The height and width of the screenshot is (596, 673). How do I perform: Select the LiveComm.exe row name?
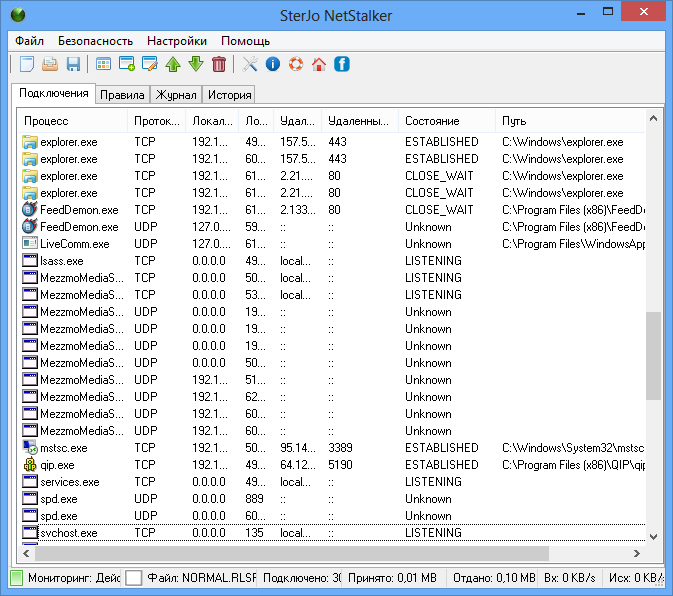(x=75, y=244)
